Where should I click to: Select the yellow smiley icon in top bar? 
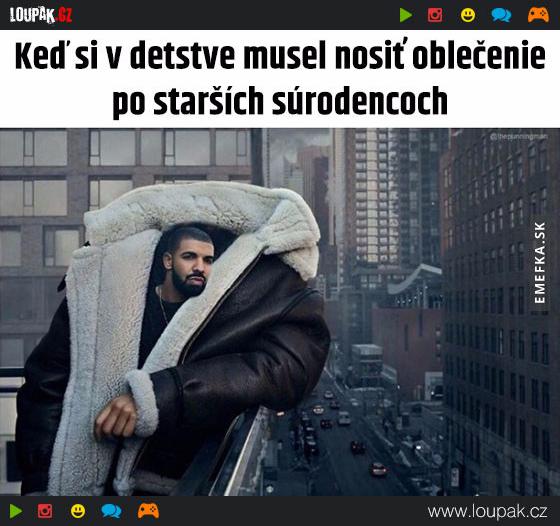[x=468, y=15]
